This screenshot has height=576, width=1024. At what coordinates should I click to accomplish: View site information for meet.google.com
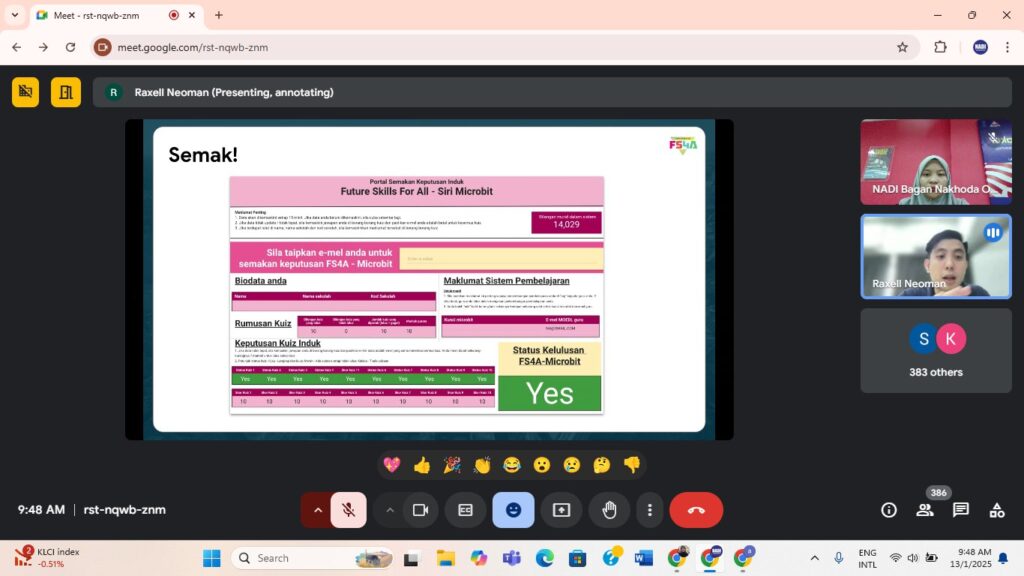point(102,47)
